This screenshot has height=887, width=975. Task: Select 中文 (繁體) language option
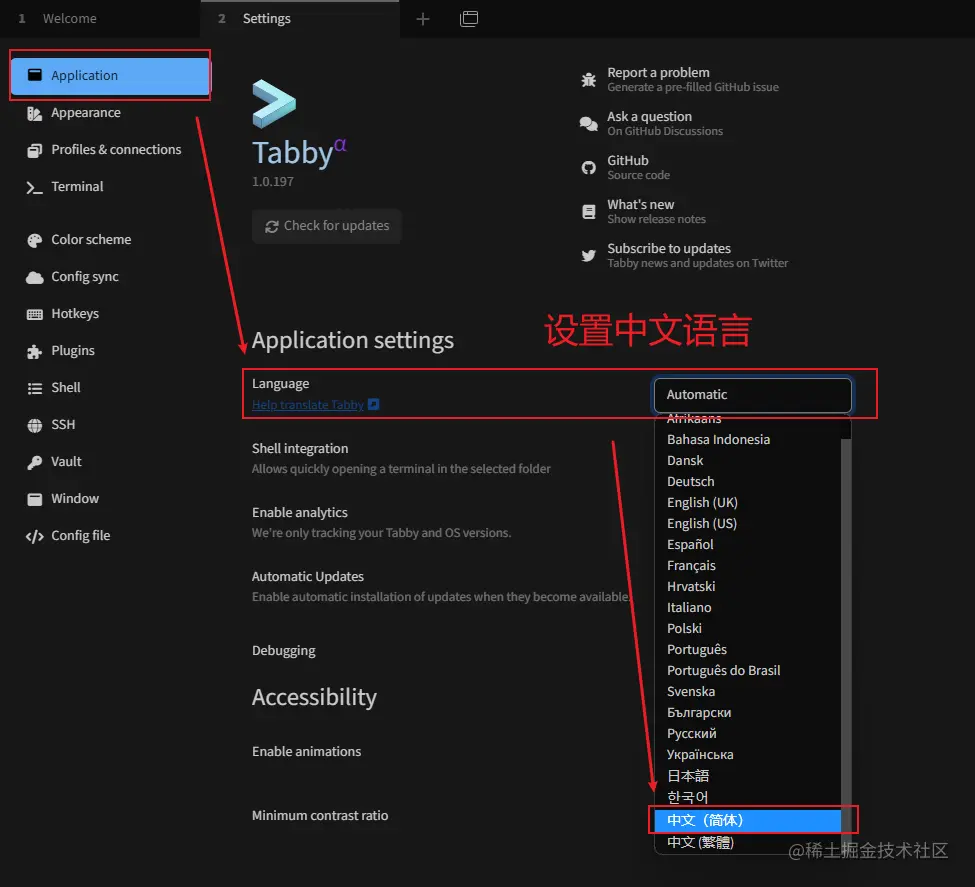click(747, 843)
